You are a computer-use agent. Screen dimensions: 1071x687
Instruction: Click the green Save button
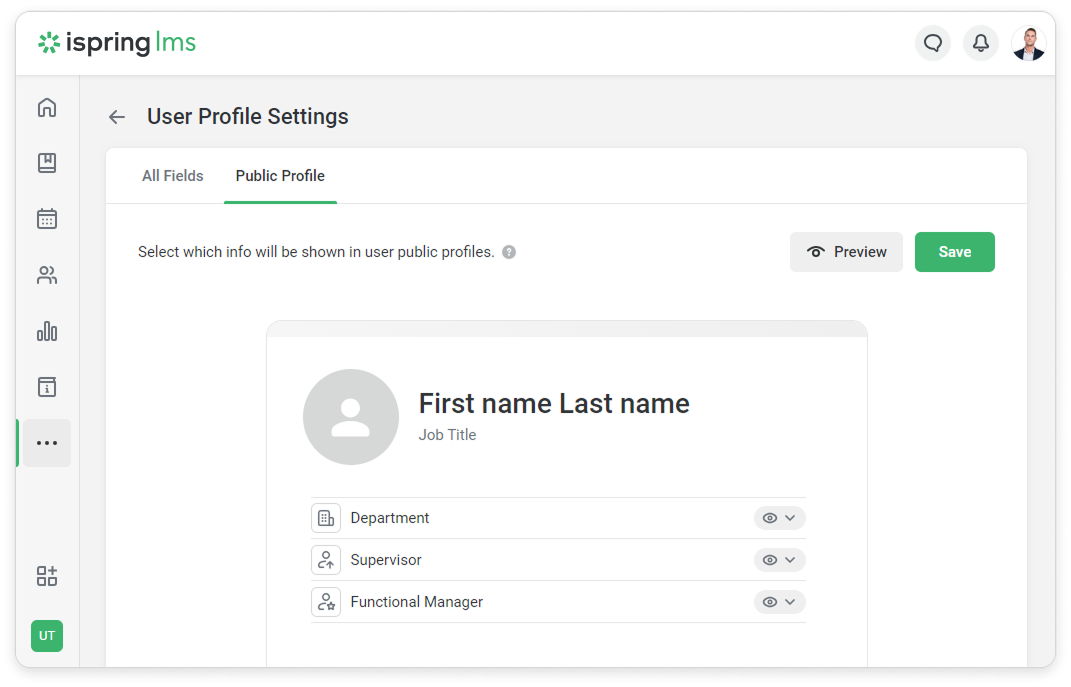pos(954,252)
